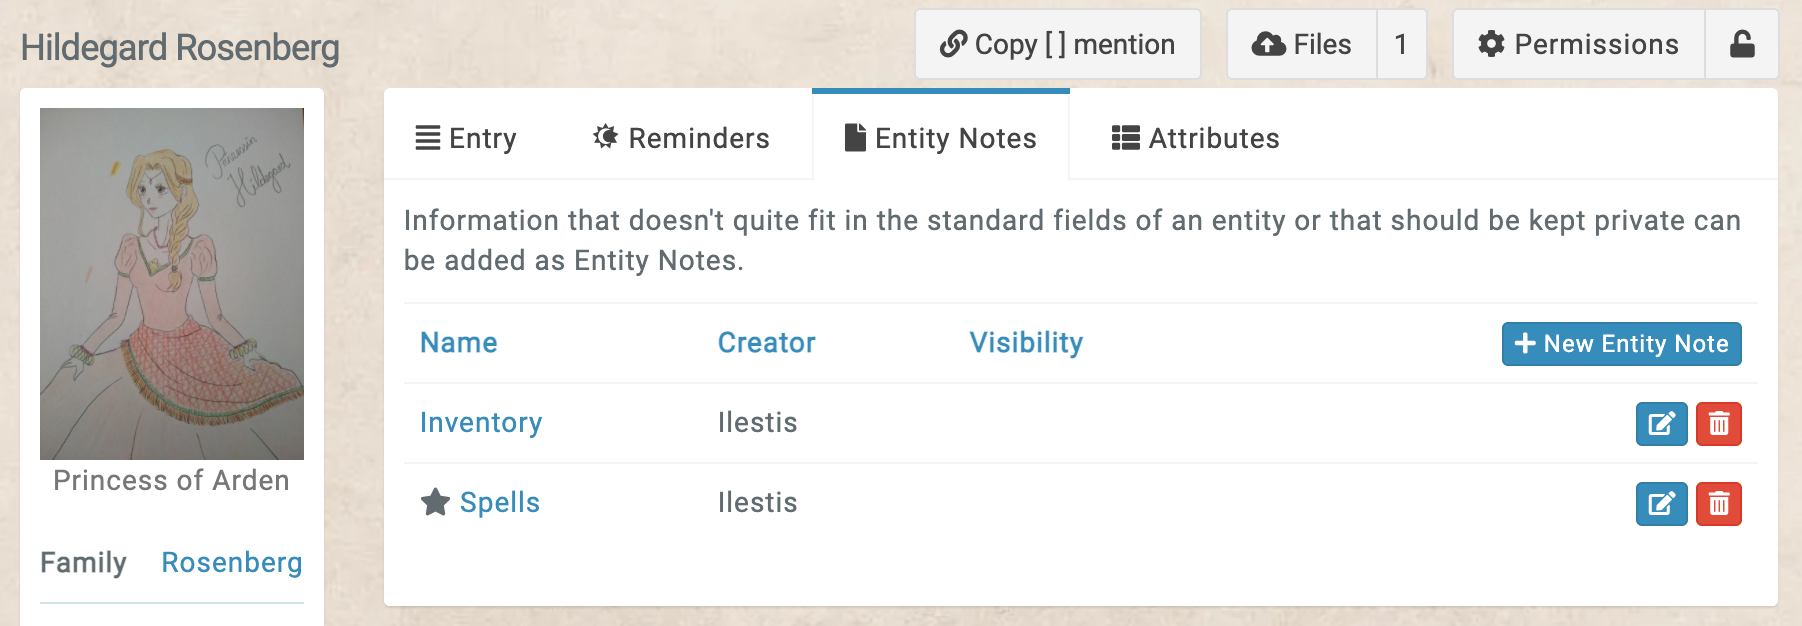Screen dimensions: 1802x626
Task: Edit the Inventory entity note
Action: (1661, 424)
